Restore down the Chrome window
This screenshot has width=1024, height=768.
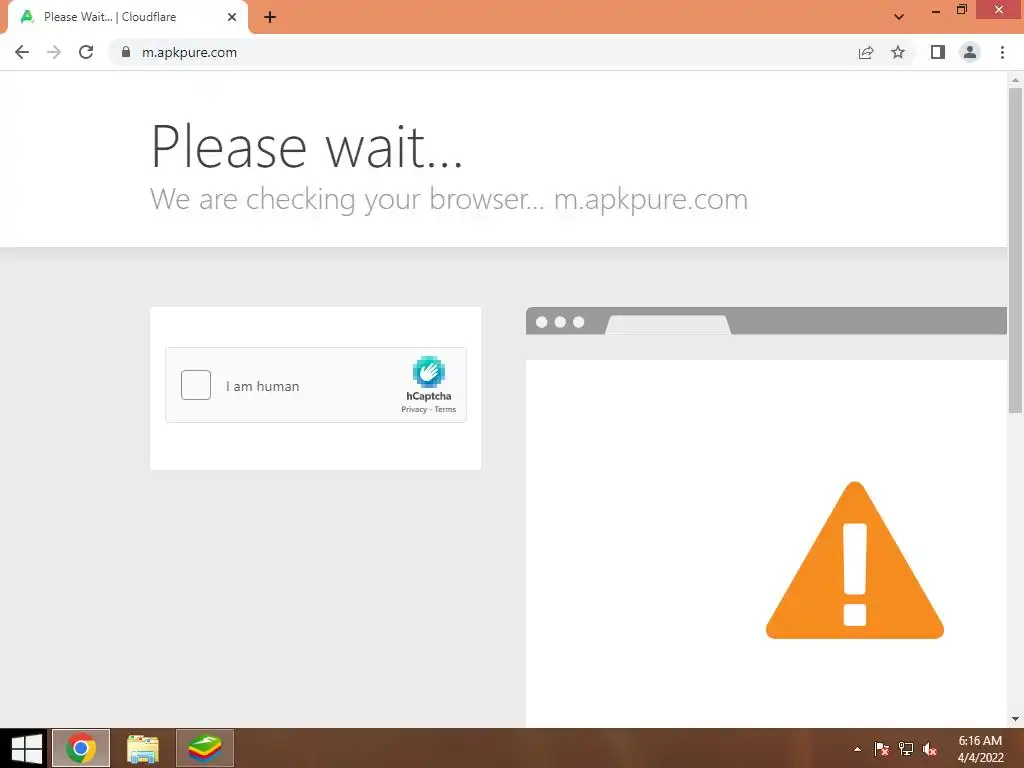(961, 10)
